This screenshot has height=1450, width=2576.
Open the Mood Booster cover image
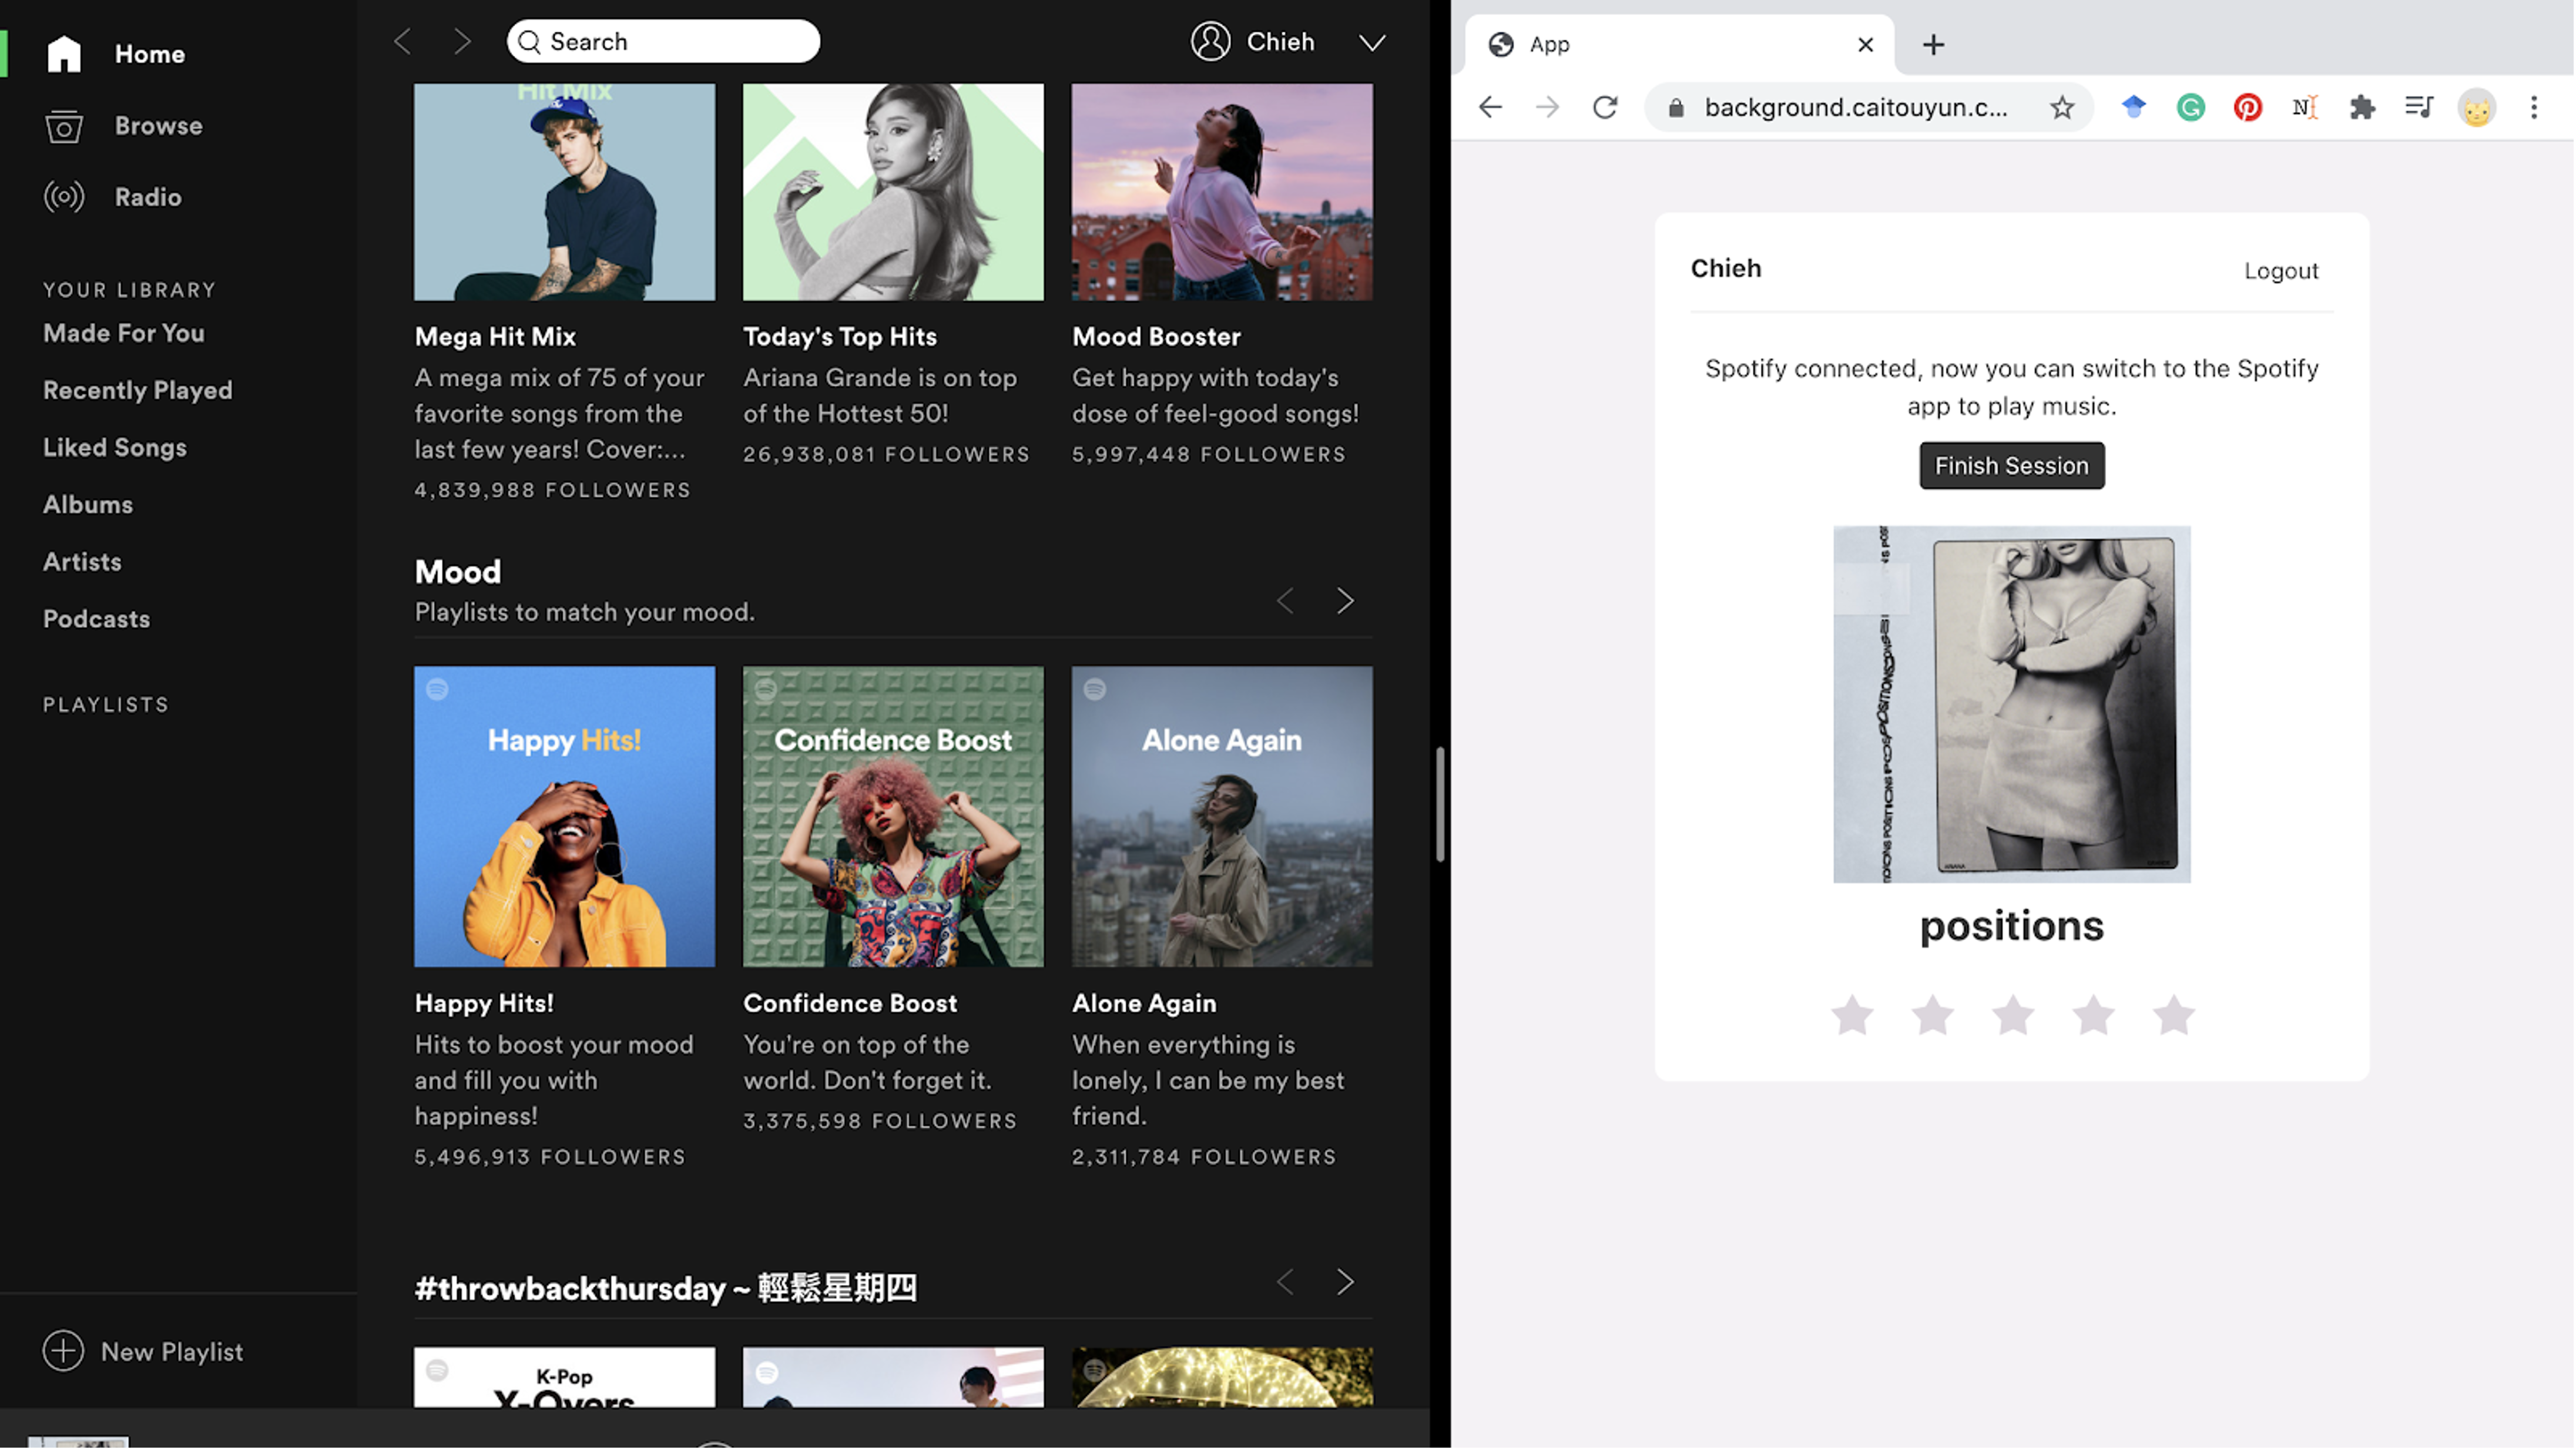click(1222, 192)
